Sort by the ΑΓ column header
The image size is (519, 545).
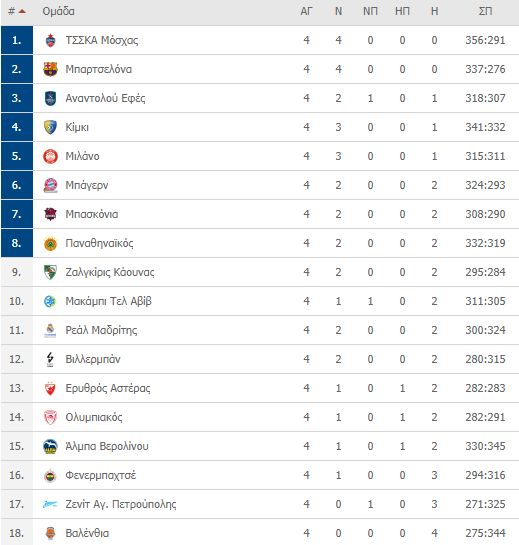click(x=306, y=11)
